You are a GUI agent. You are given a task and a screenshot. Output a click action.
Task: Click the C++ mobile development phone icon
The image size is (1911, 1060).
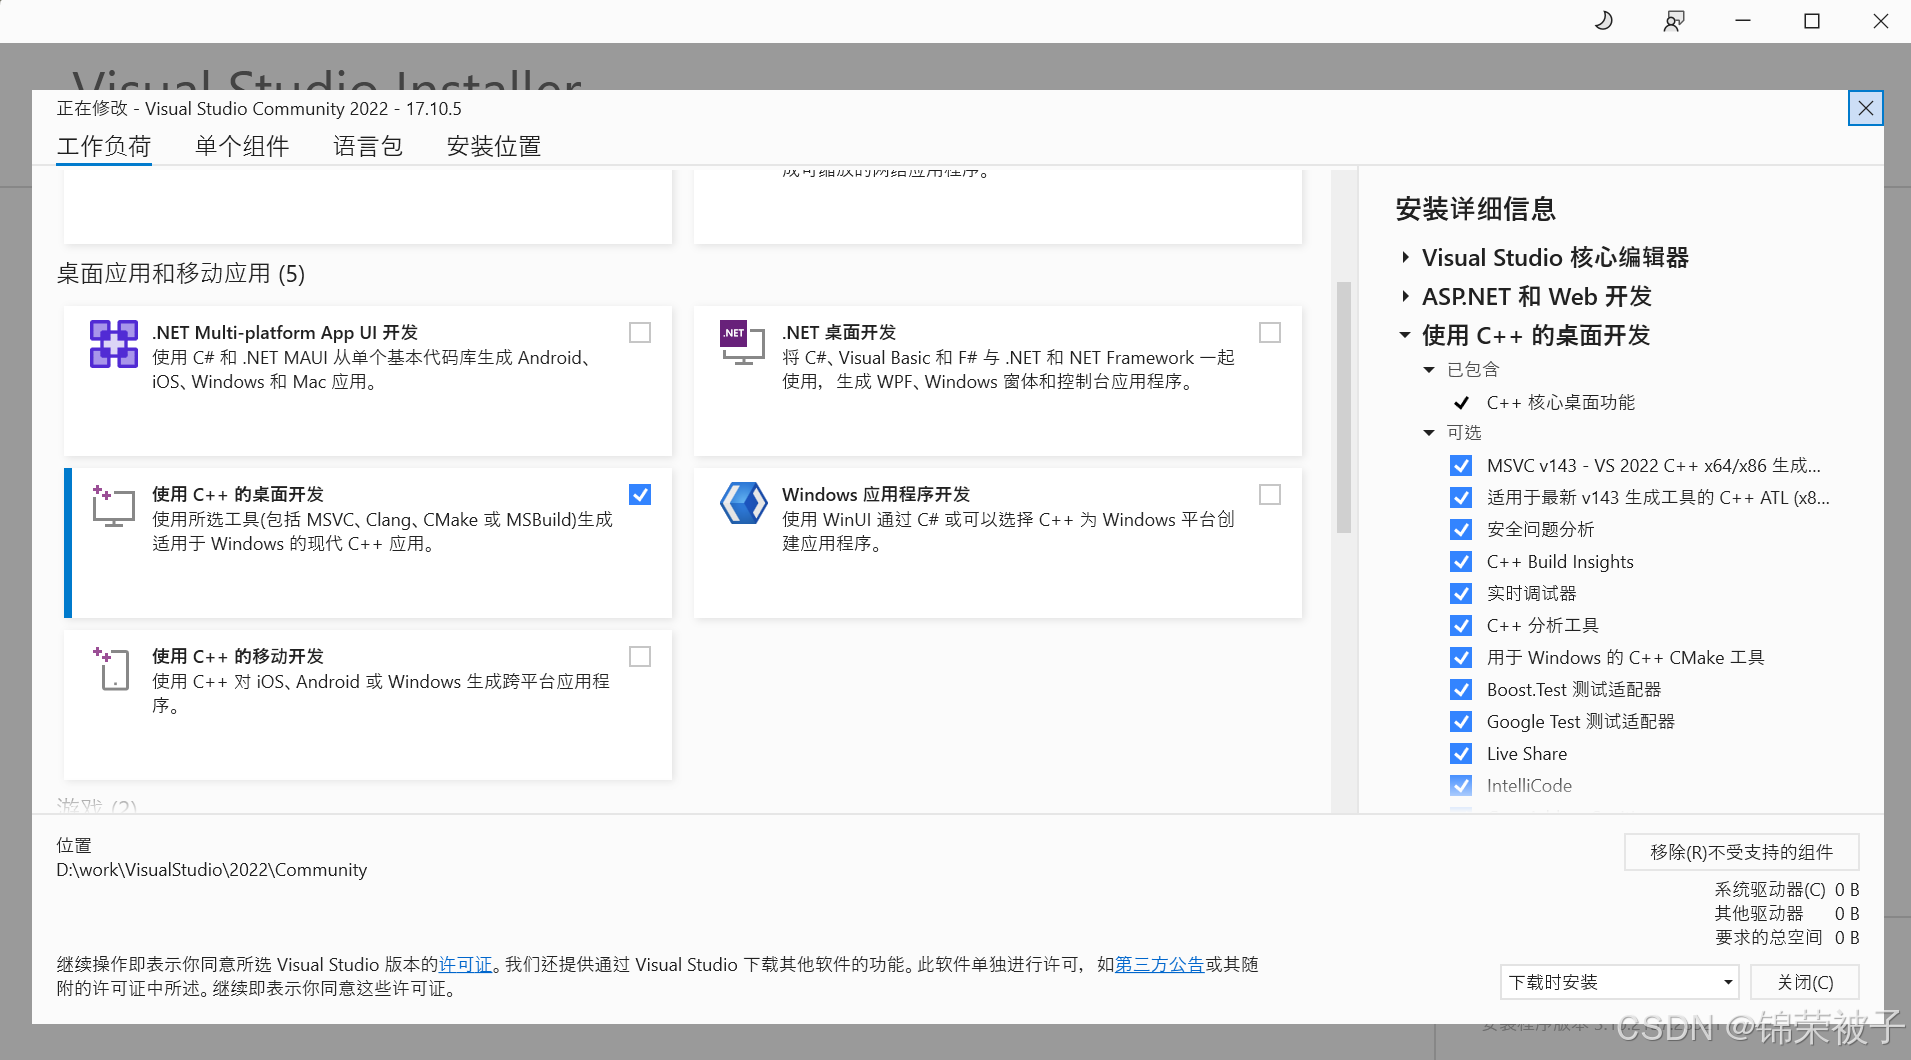coord(112,668)
